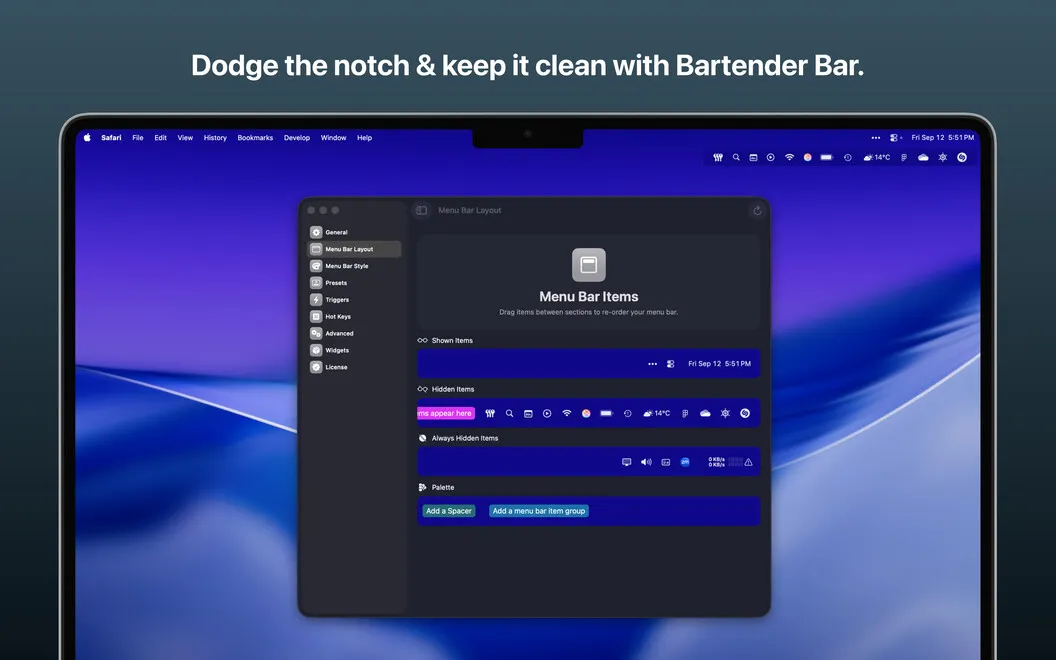This screenshot has width=1056, height=660.
Task: Select the warning triangle in Always Hidden Items
Action: point(748,462)
